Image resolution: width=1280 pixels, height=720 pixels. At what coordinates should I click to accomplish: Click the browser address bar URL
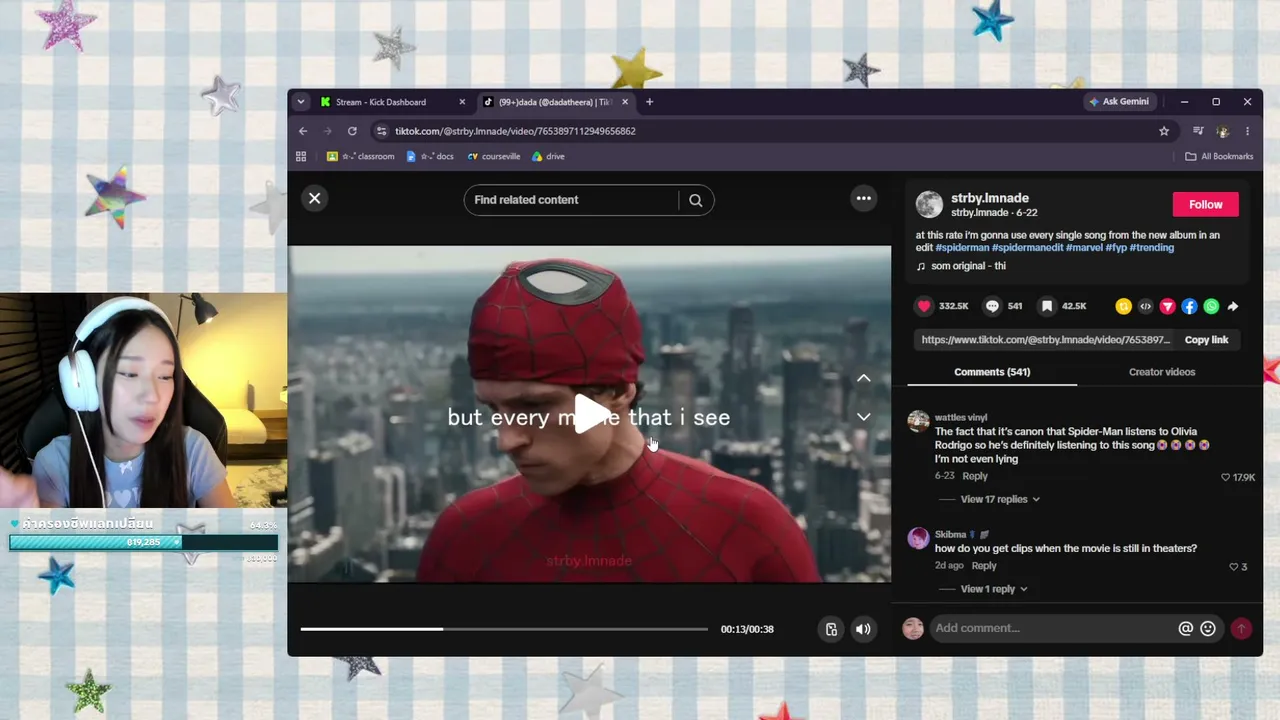515,131
